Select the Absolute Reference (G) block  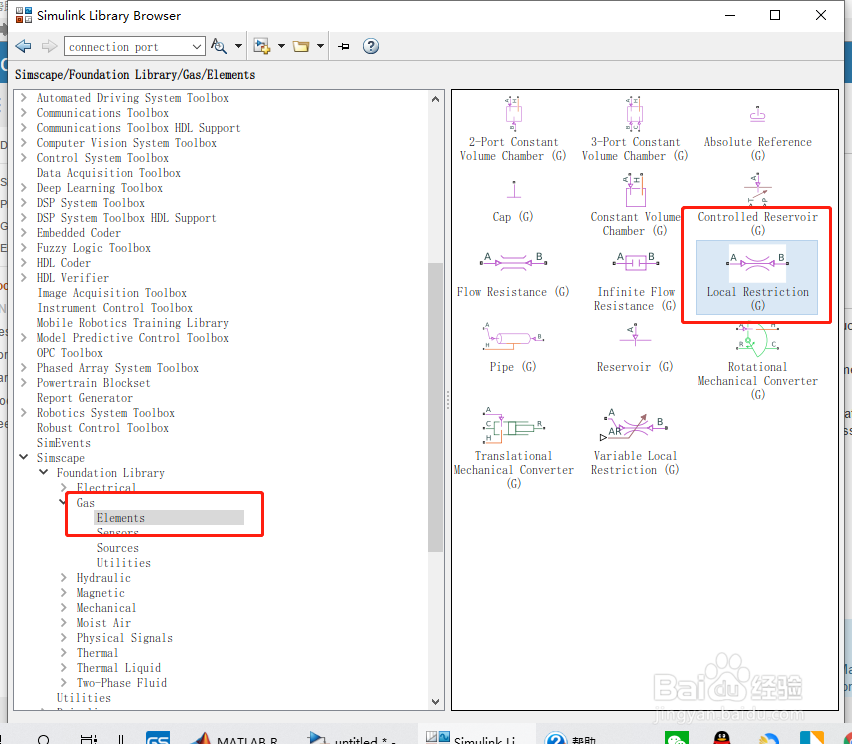[x=757, y=133]
